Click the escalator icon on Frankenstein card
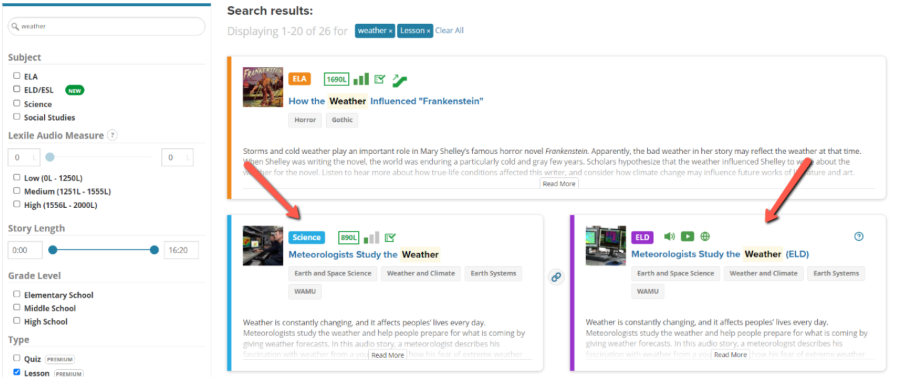913x384 pixels. 399,79
